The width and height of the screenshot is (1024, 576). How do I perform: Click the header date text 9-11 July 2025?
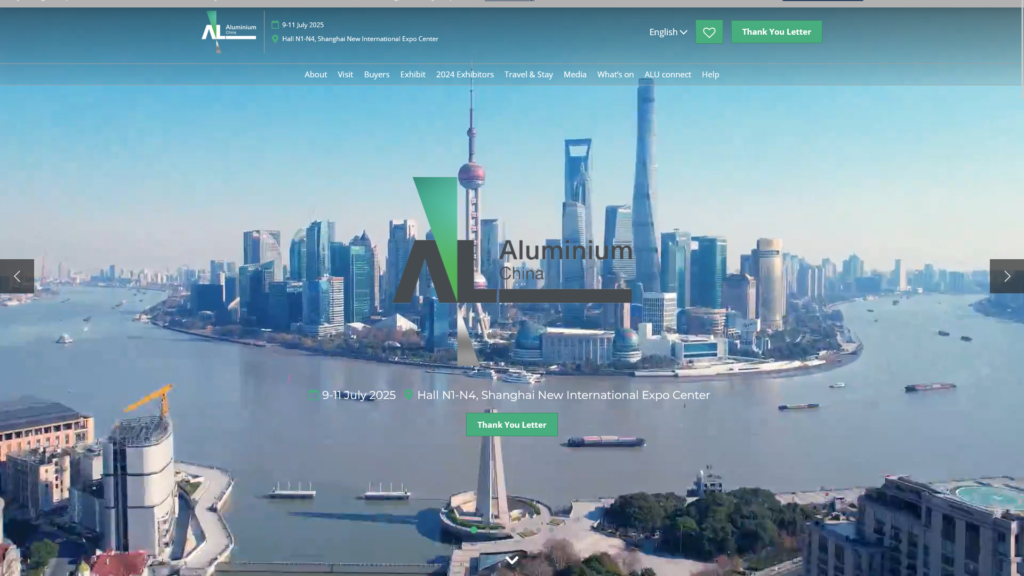[303, 25]
